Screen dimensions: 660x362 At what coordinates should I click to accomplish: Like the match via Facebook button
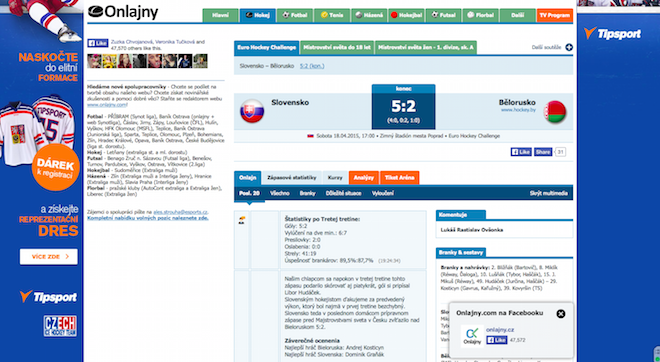click(521, 152)
